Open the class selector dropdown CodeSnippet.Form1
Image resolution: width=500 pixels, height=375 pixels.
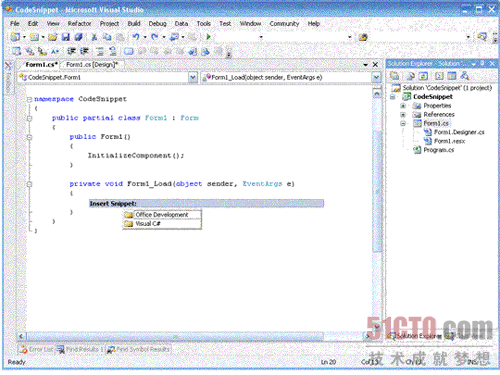click(193, 77)
